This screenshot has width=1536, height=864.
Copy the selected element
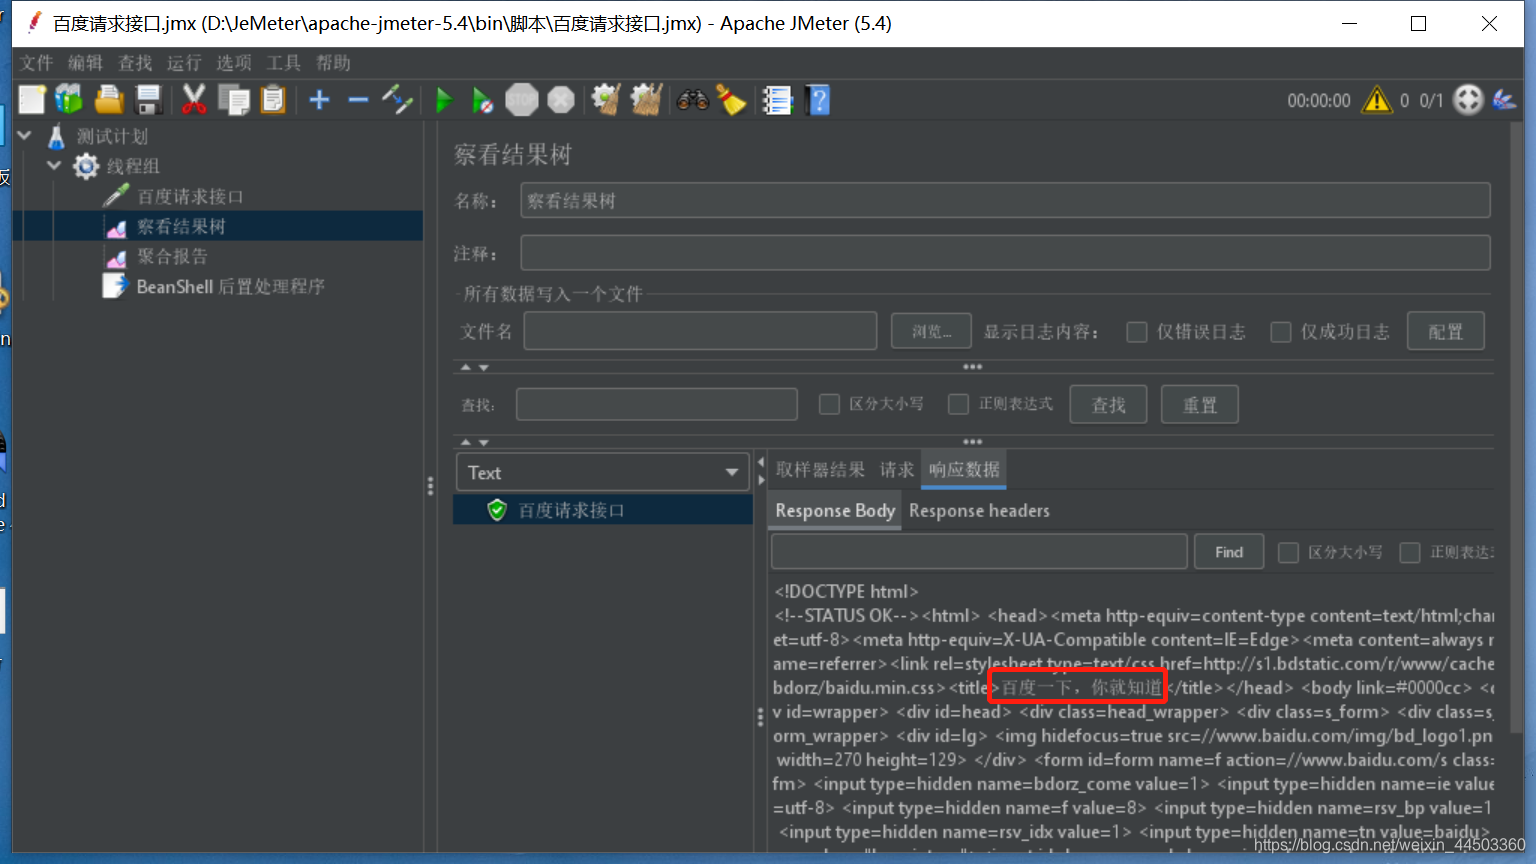(x=234, y=100)
